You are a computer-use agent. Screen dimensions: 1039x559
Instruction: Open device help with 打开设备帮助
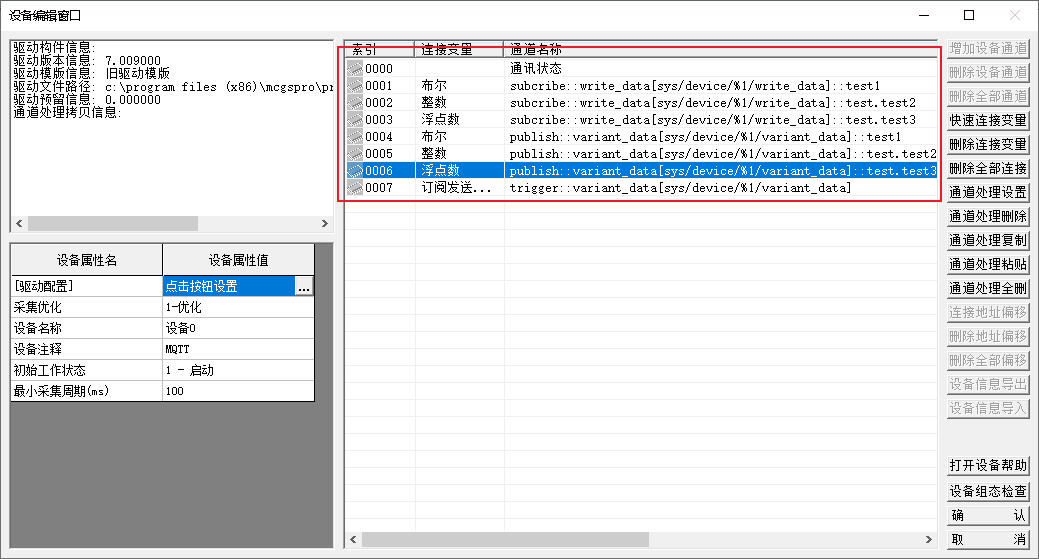click(x=987, y=466)
